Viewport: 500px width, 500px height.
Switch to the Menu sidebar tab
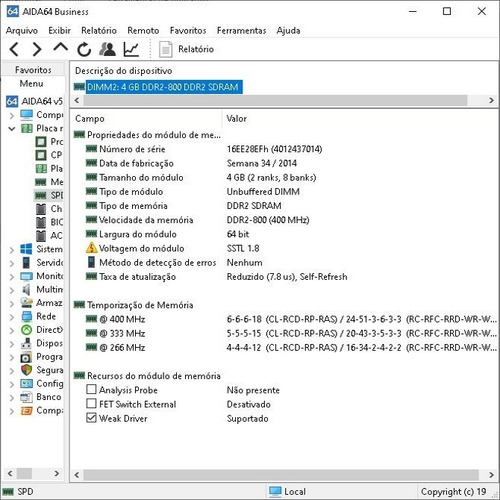[32, 83]
